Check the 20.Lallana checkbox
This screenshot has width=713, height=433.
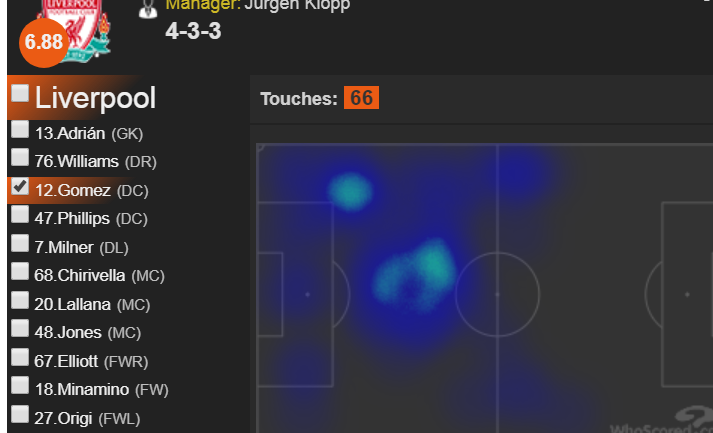tap(20, 300)
